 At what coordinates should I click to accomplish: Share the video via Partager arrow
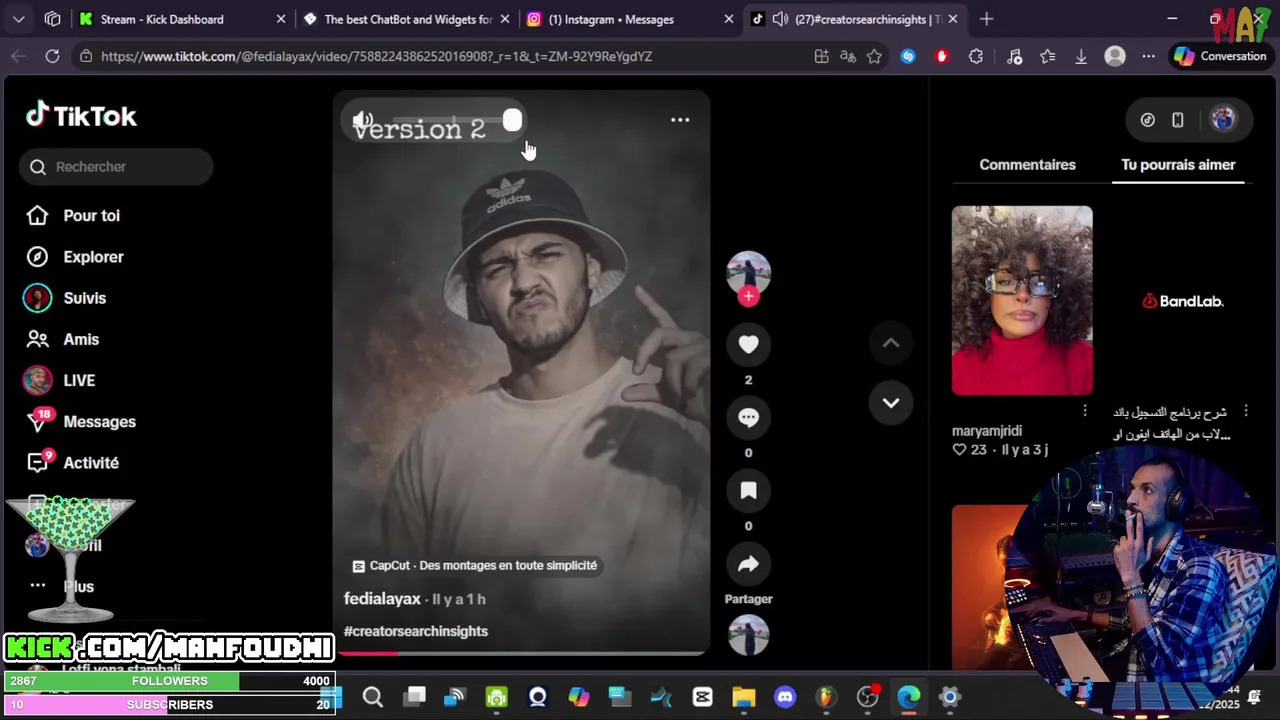tap(748, 564)
